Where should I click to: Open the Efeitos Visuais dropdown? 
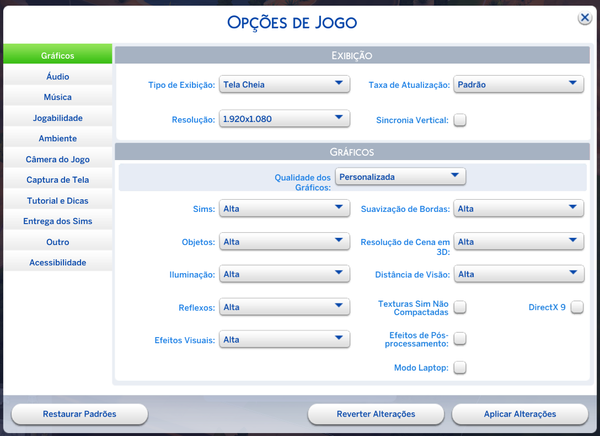pos(284,340)
